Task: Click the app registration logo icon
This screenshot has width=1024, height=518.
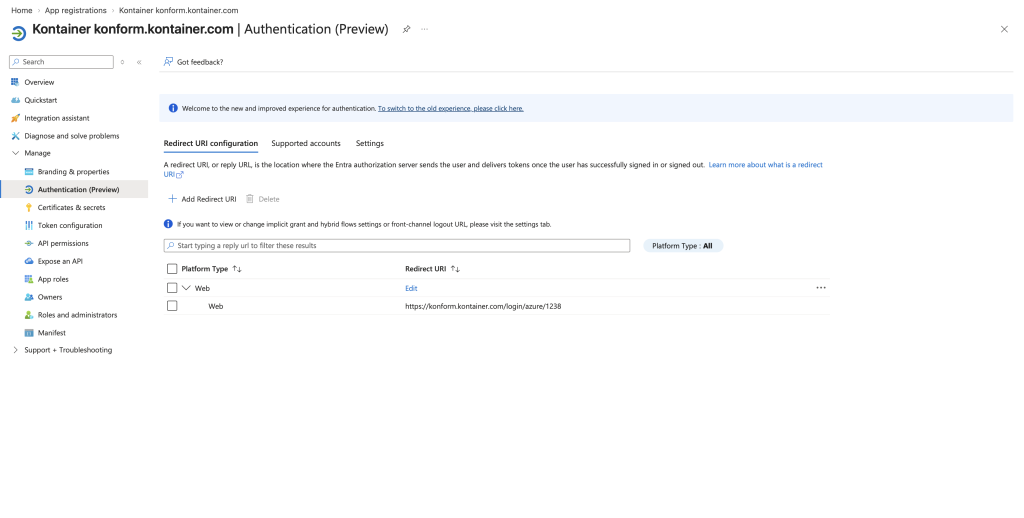Action: (19, 32)
